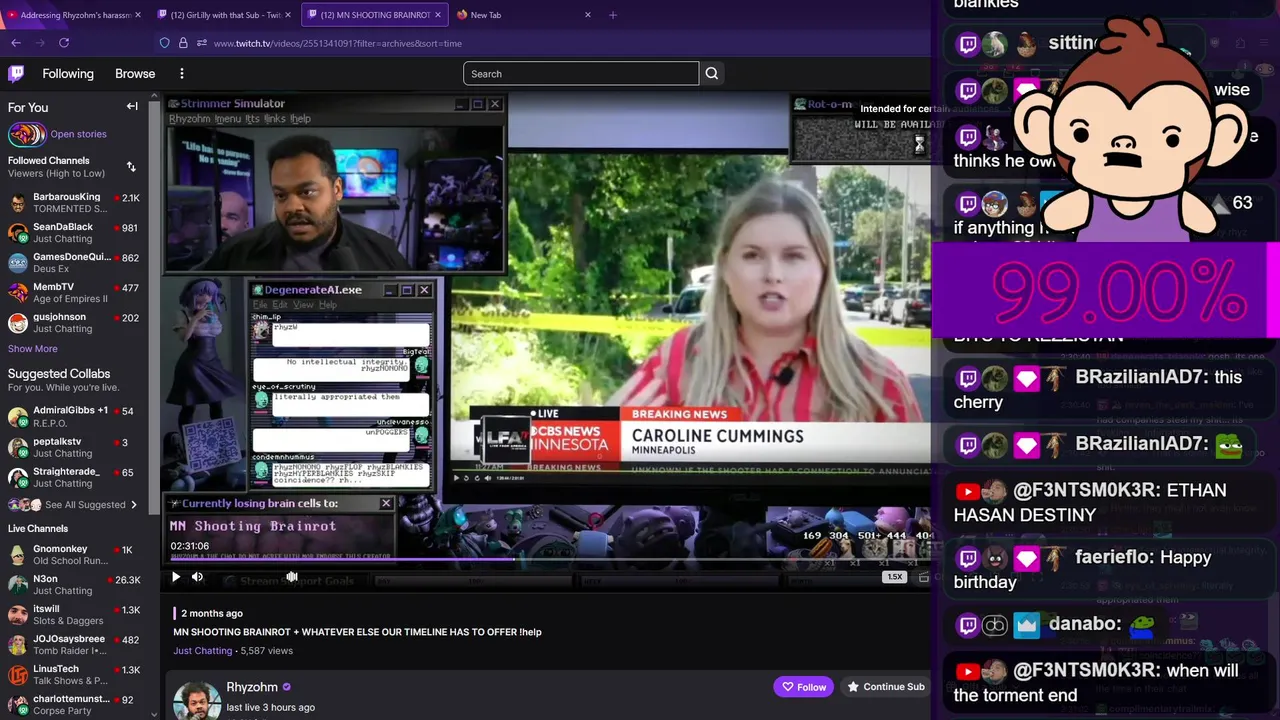Open Straighterade_ channel avatar
The height and width of the screenshot is (720, 1280).
pyautogui.click(x=17, y=477)
